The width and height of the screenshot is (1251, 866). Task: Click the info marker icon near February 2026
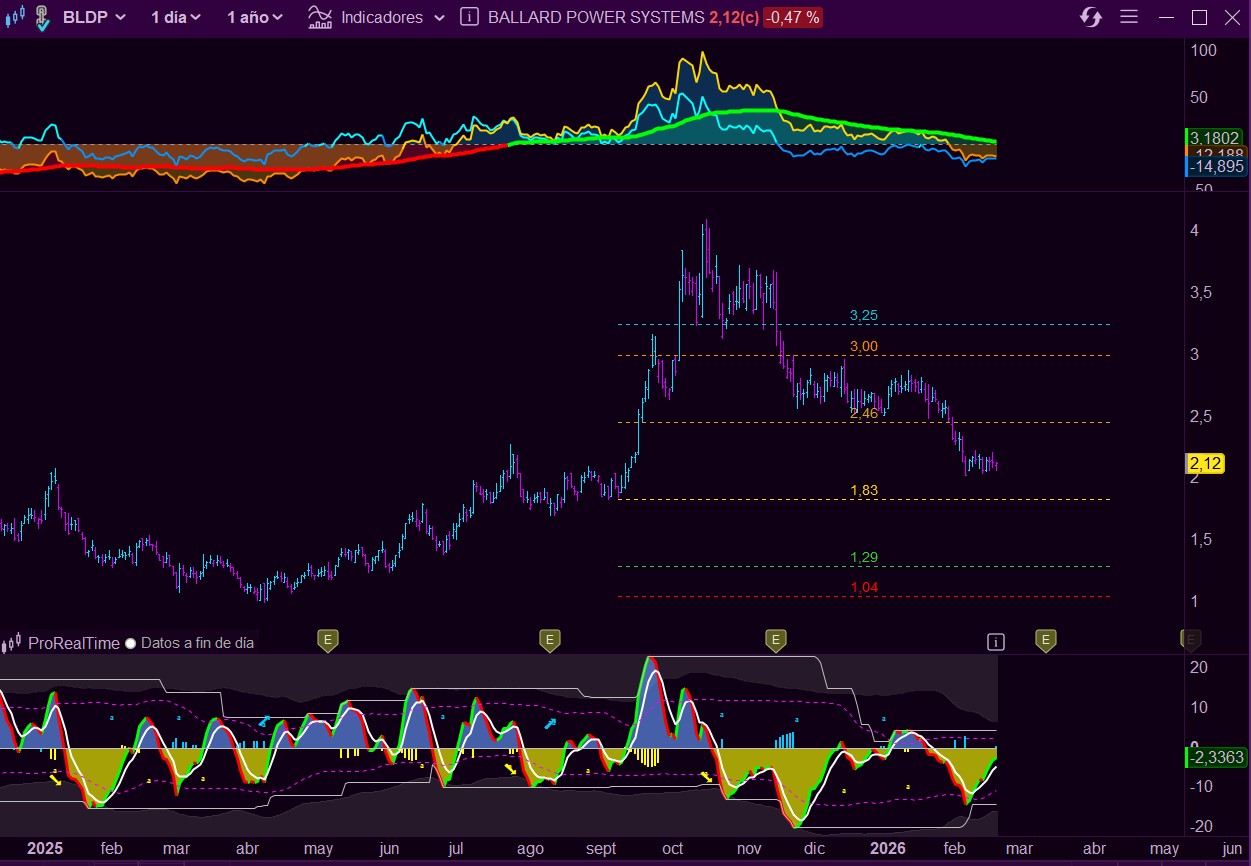[995, 642]
